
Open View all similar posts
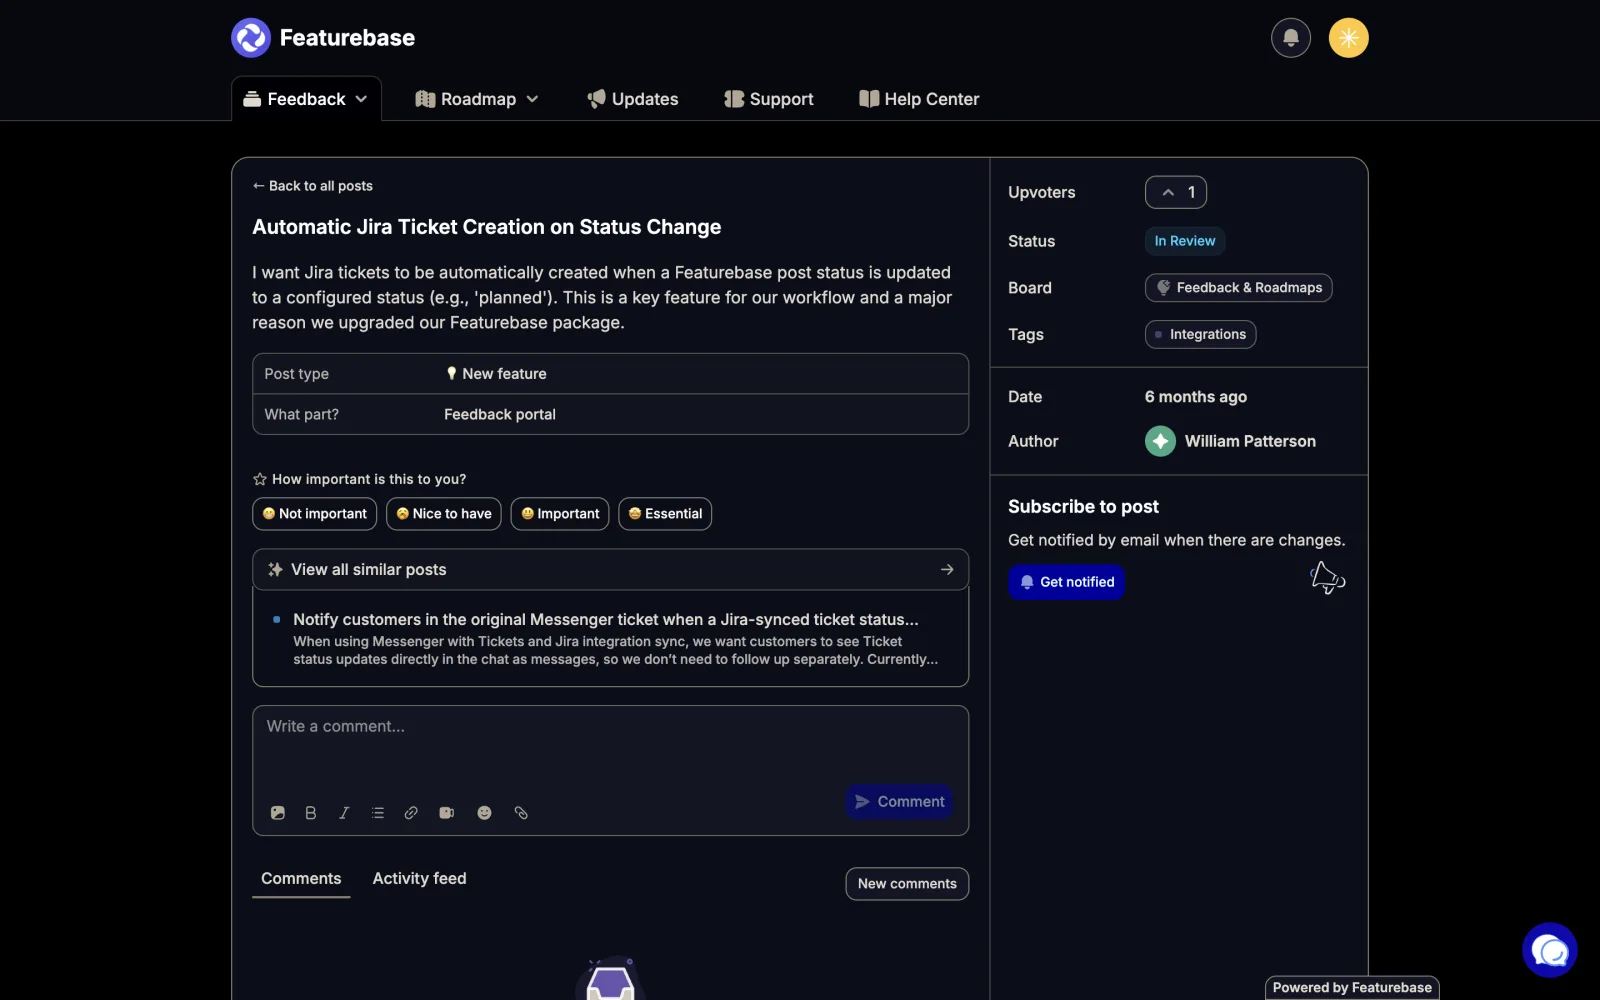[610, 570]
